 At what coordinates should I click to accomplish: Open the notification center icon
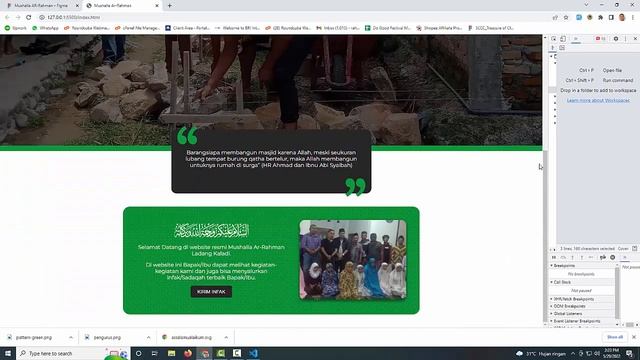click(629, 353)
